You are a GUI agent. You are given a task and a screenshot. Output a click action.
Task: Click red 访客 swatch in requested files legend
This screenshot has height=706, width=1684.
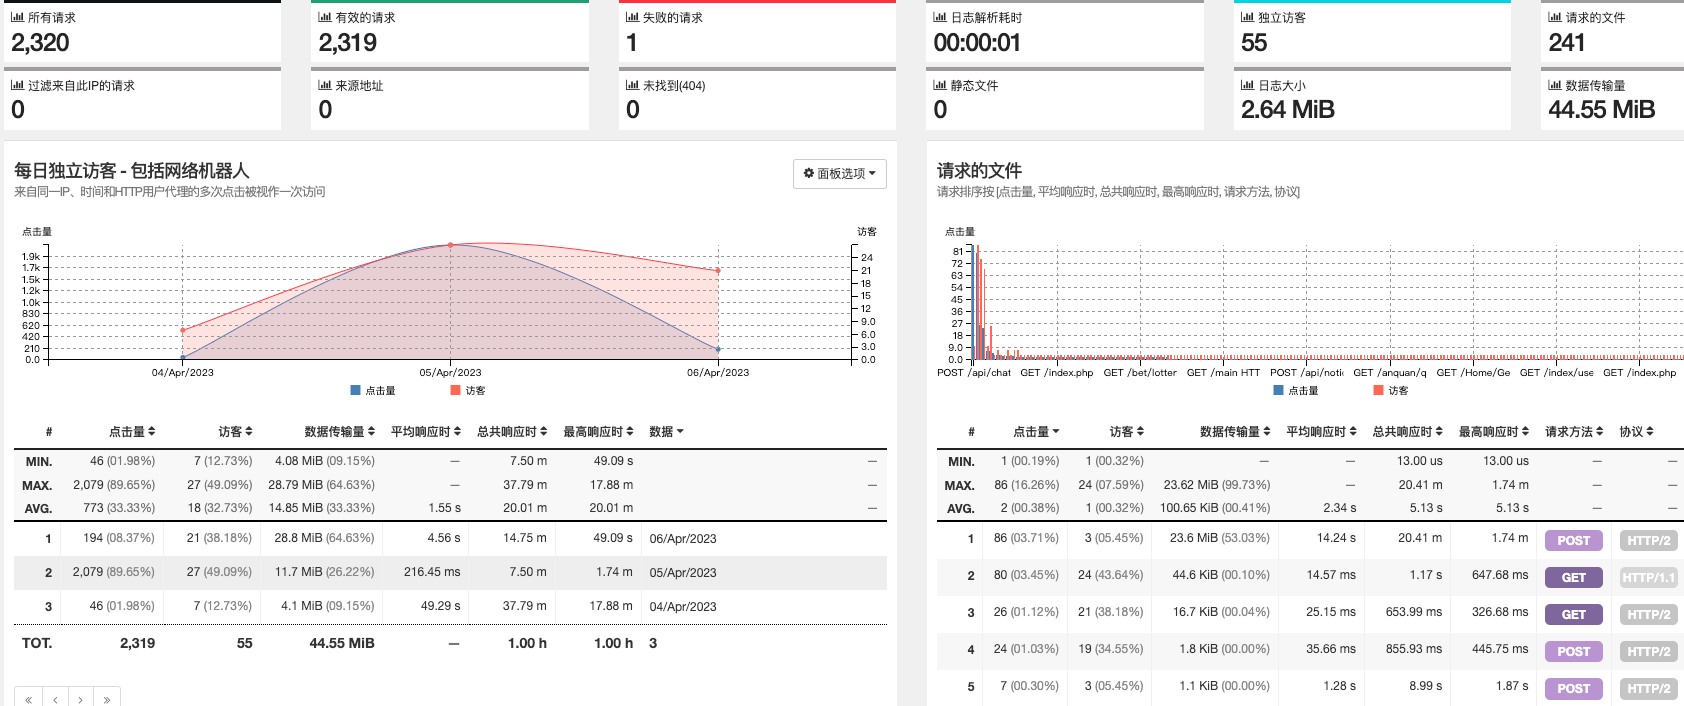(1379, 391)
